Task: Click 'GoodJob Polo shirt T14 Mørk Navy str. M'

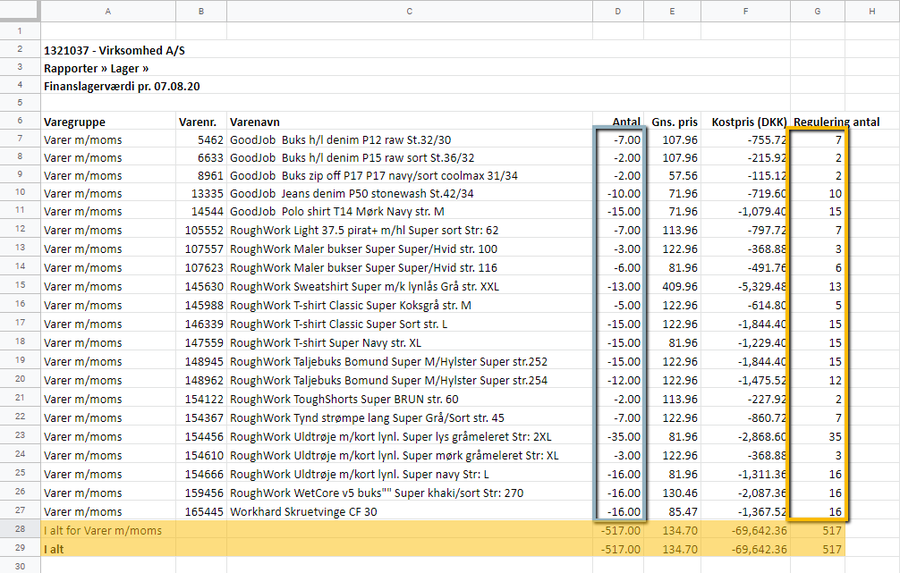Action: tap(337, 211)
